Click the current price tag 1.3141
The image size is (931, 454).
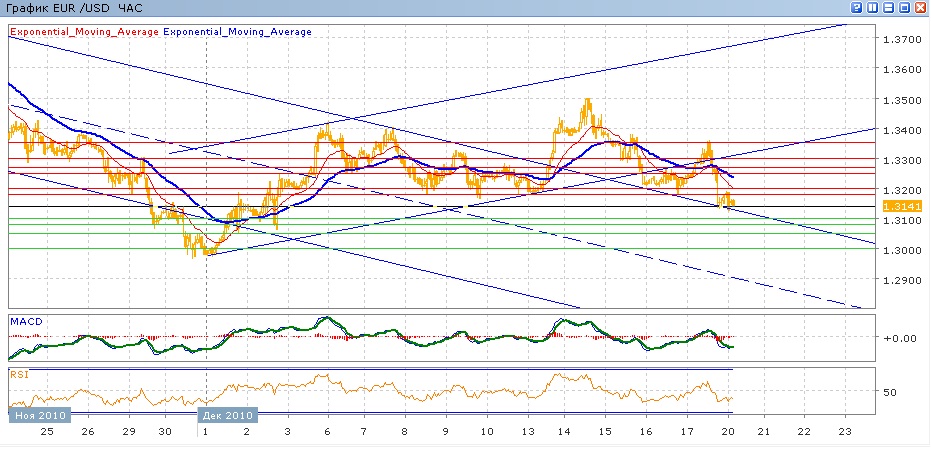click(x=901, y=206)
